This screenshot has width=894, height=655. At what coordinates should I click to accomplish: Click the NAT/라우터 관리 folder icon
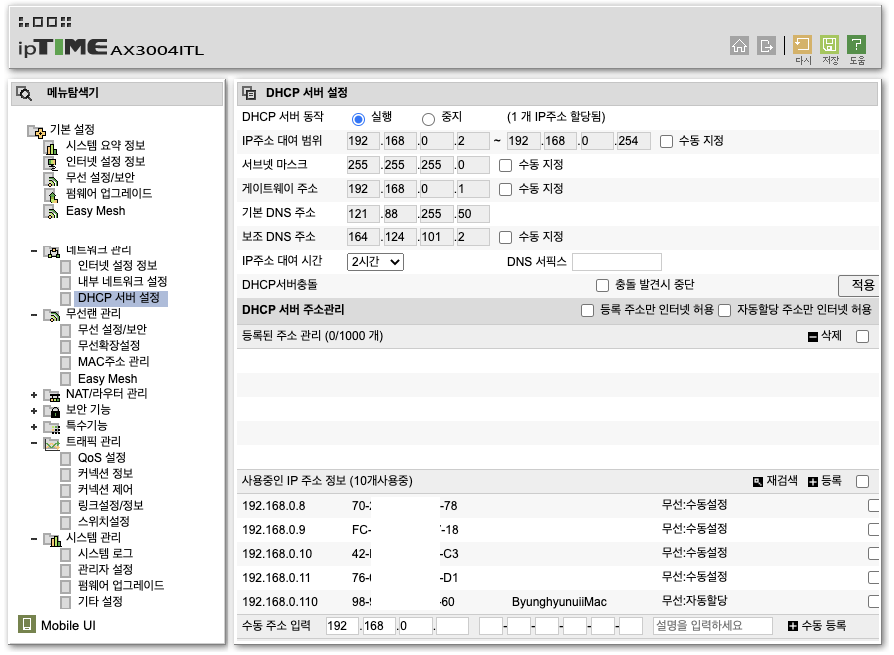click(52, 395)
